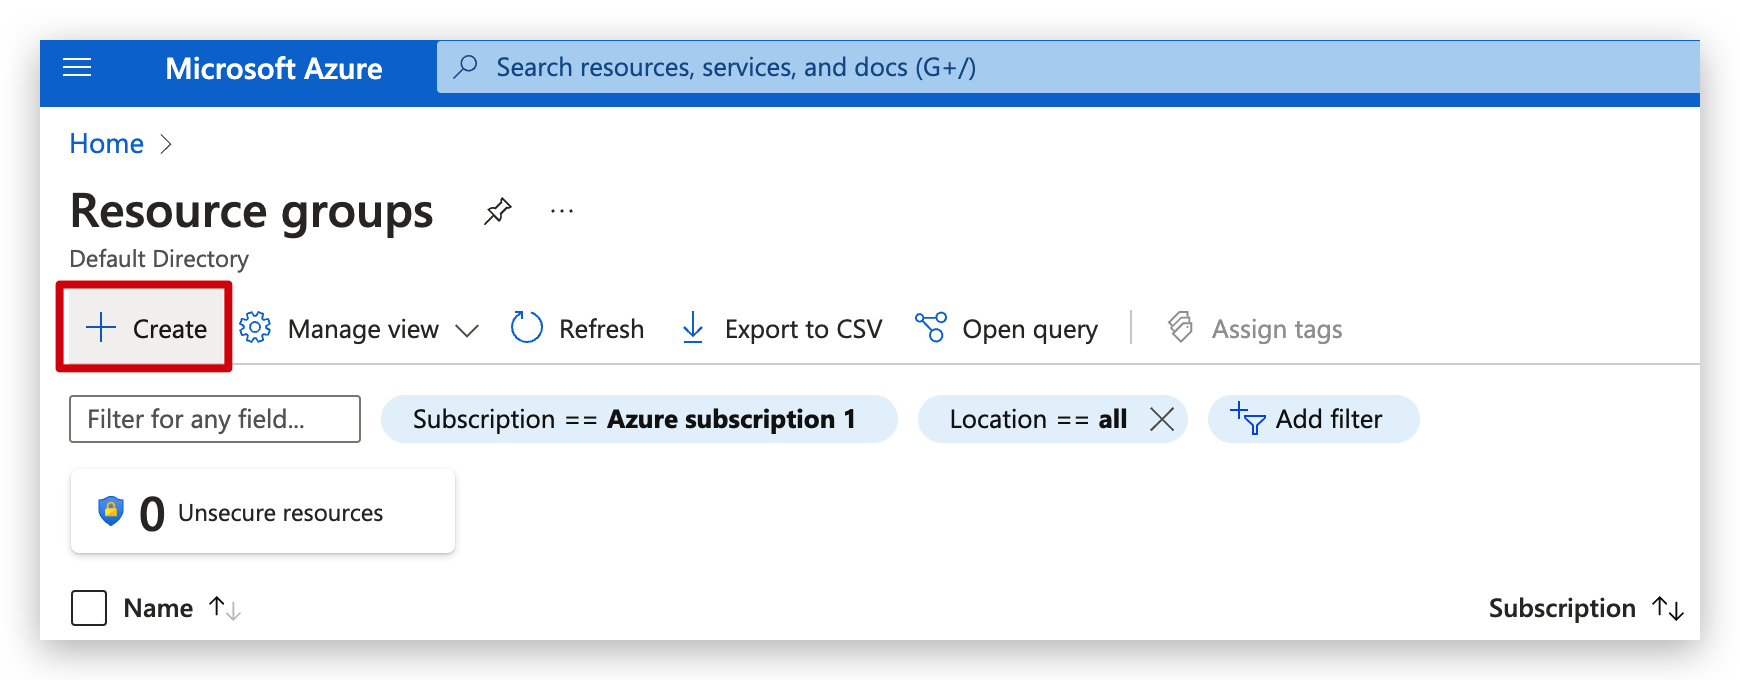Click the Open query graph icon
This screenshot has height=680, width=1740.
click(931, 327)
